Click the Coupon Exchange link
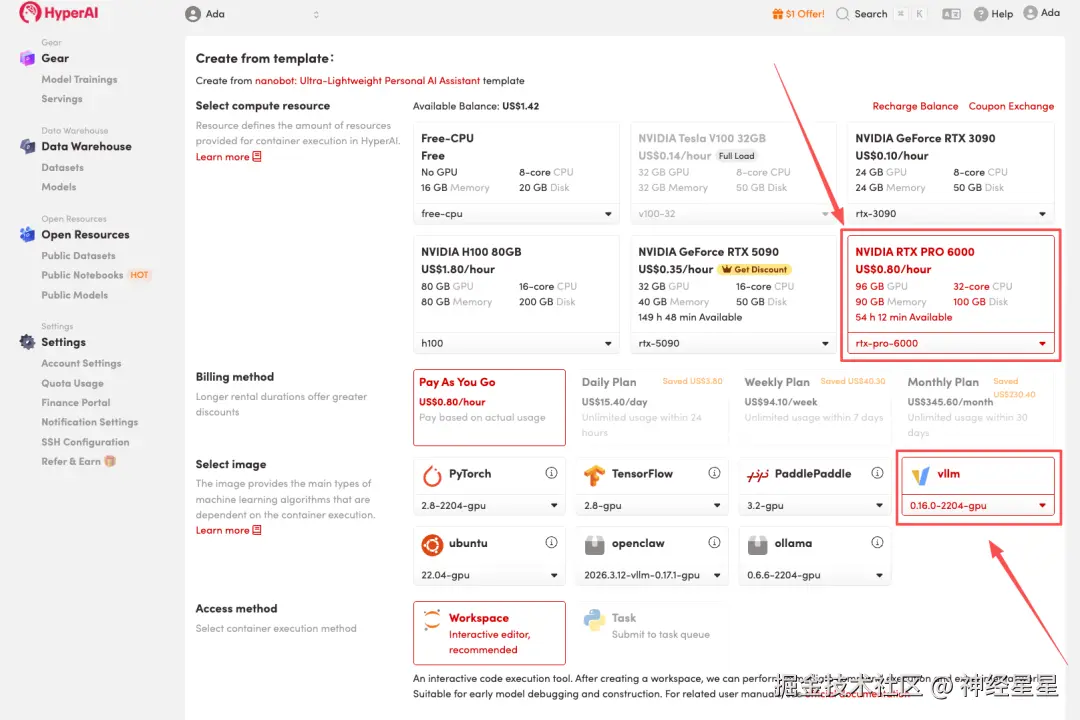Screen dimensions: 1080x720 tap(1011, 106)
